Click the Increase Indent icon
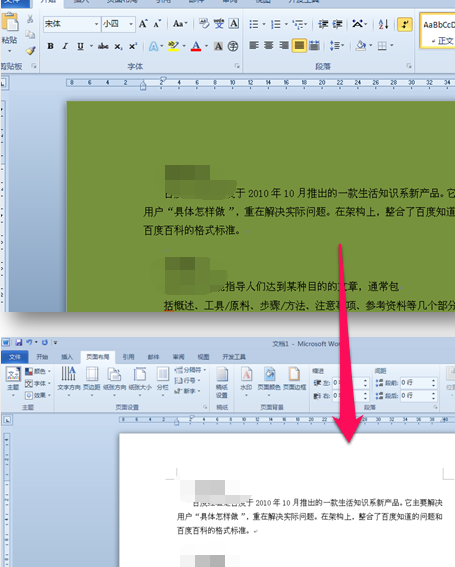 click(337, 24)
